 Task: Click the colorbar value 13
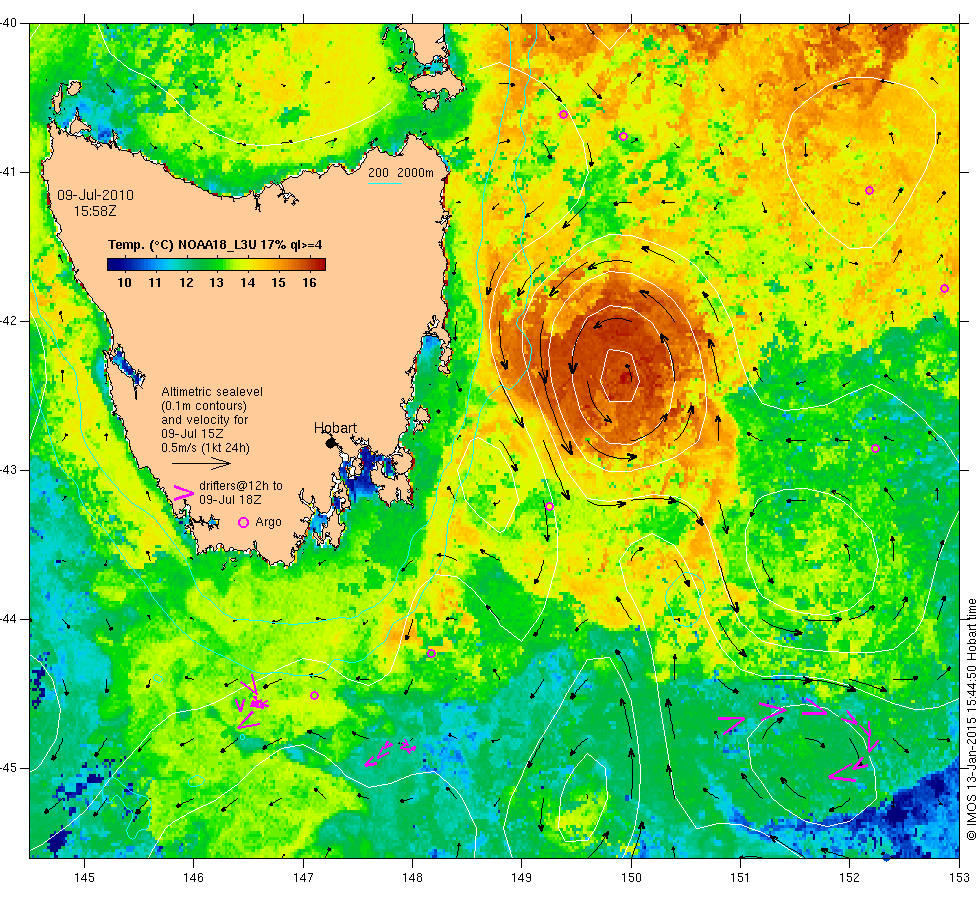(216, 282)
